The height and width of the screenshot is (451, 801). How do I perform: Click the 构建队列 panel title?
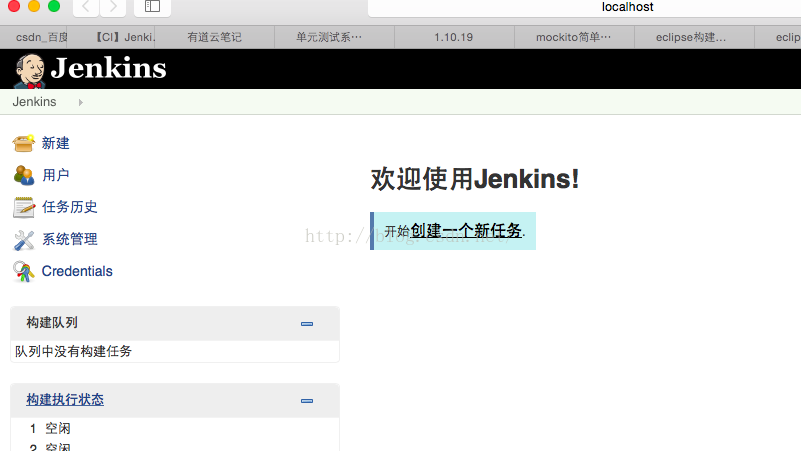click(52, 323)
